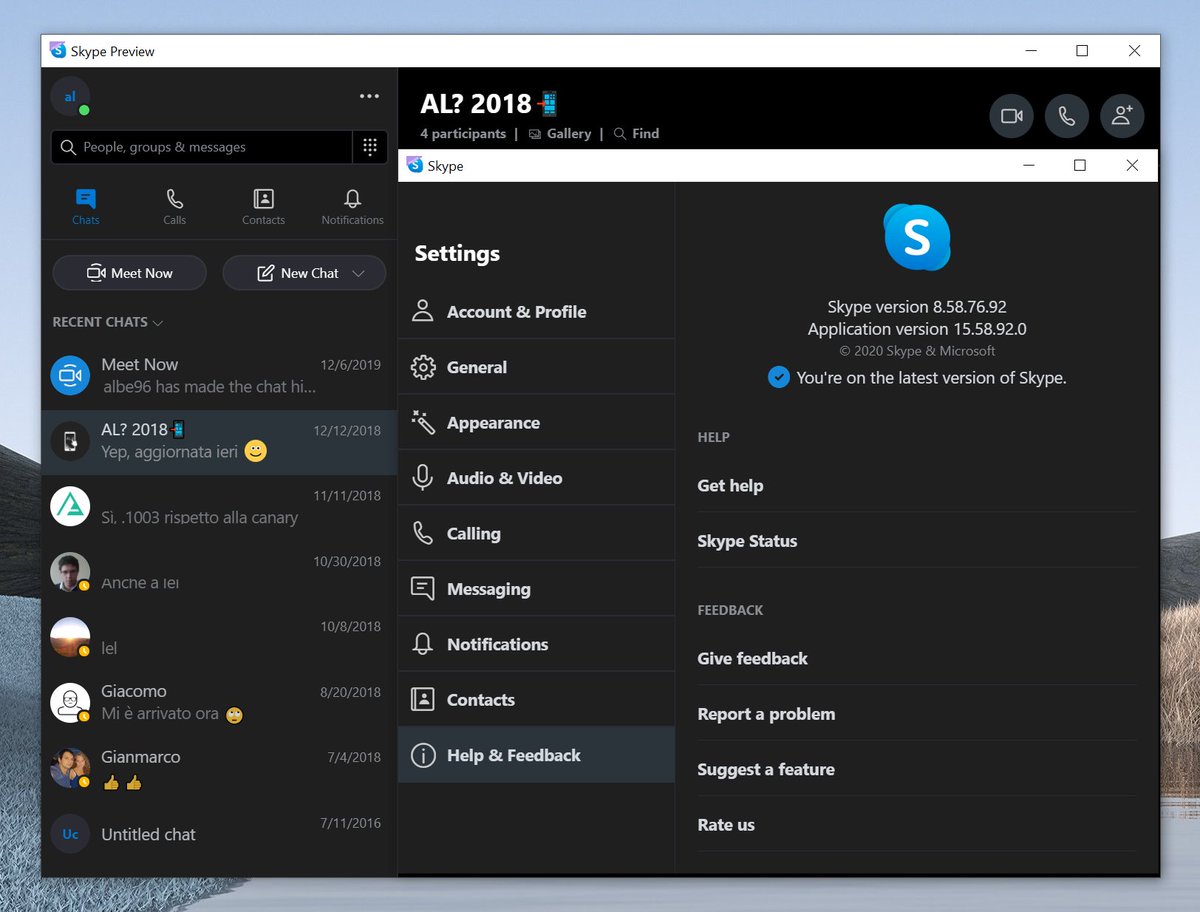Switch to the Contacts tab
Viewport: 1200px width, 912px height.
point(263,205)
